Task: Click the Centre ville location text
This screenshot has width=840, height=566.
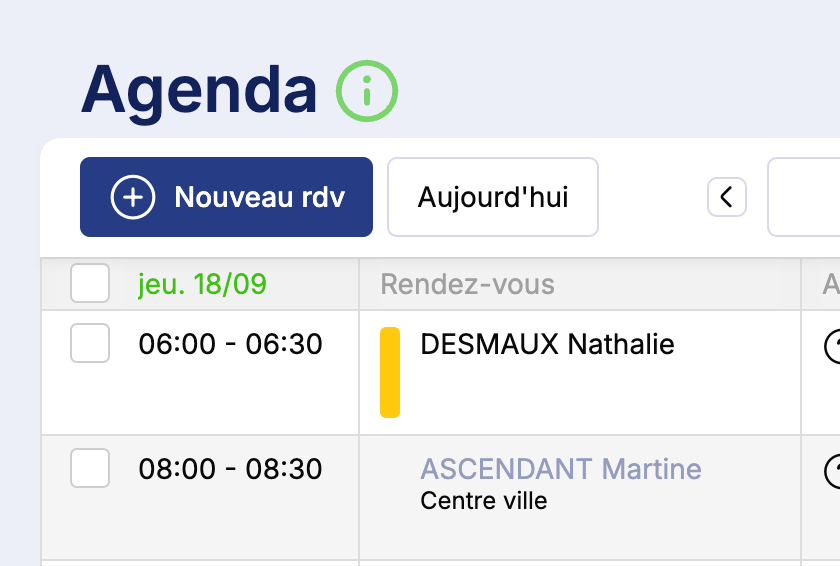Action: (483, 500)
